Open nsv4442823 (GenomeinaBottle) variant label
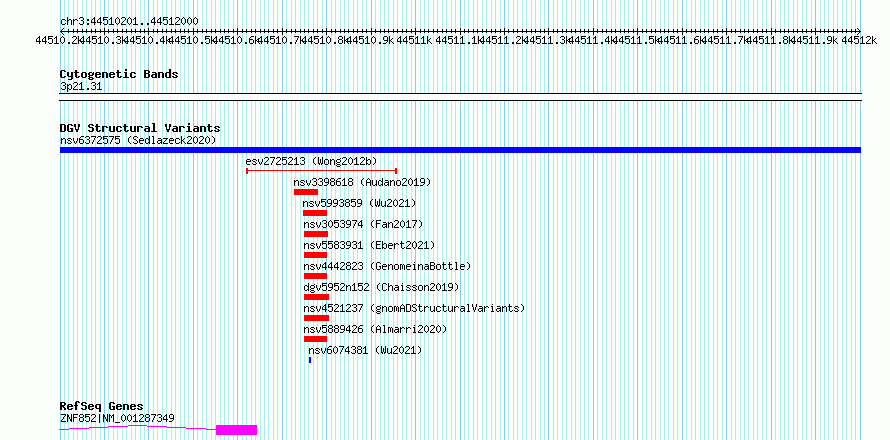This screenshot has height=440, width=890. pyautogui.click(x=387, y=266)
